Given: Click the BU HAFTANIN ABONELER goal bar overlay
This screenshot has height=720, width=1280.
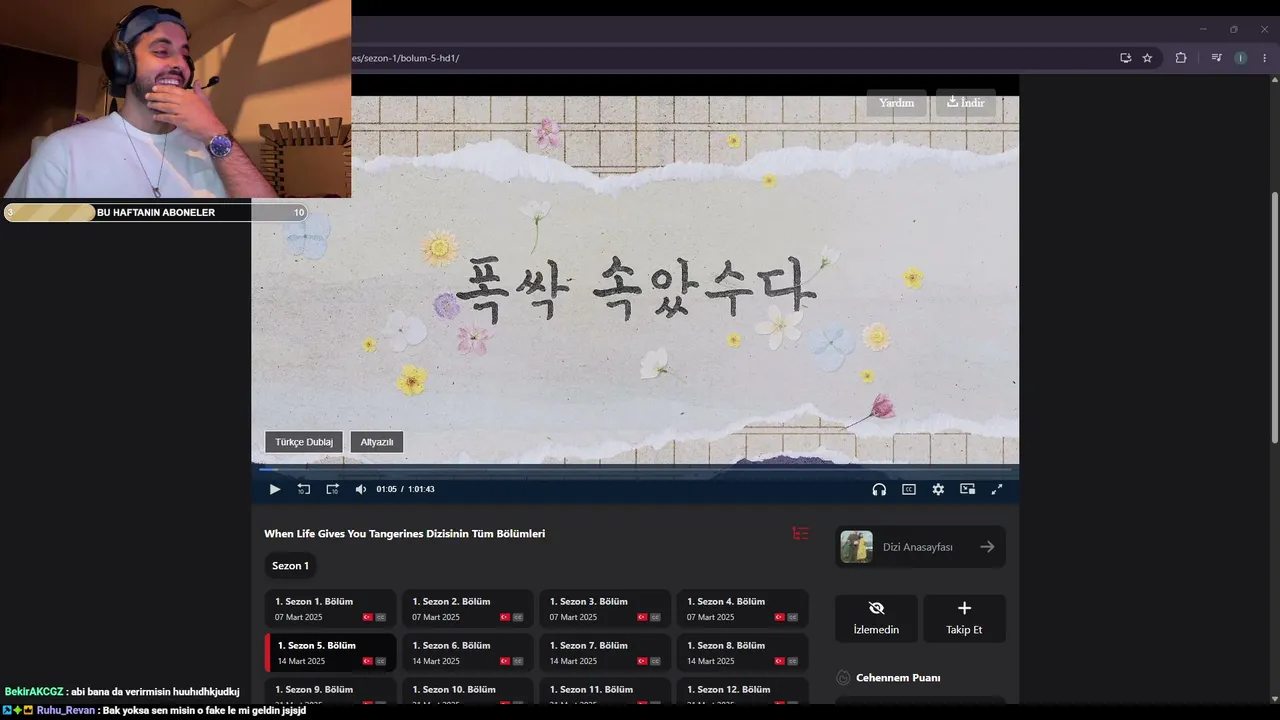Looking at the screenshot, I should (x=155, y=212).
